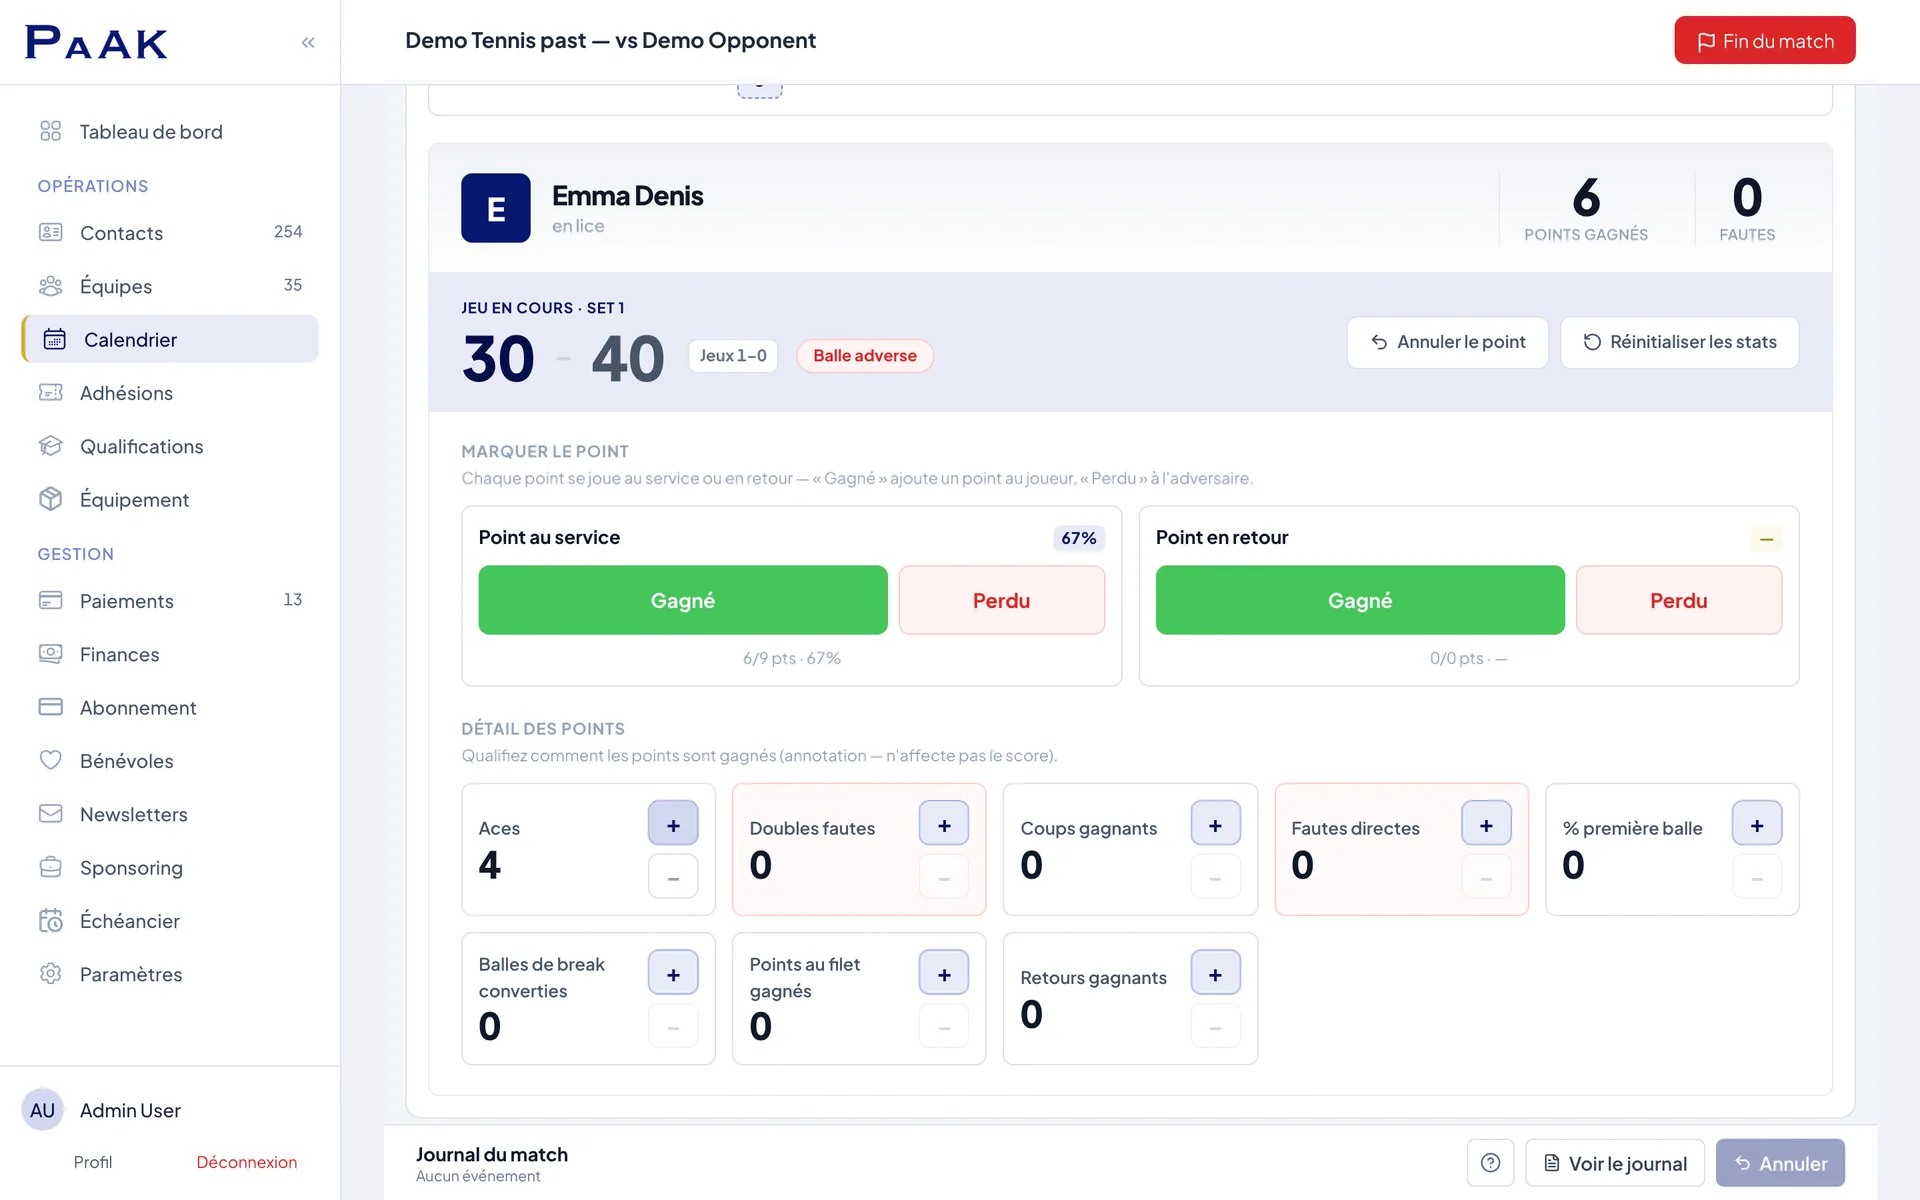Open the Équipes team icon

[50, 286]
